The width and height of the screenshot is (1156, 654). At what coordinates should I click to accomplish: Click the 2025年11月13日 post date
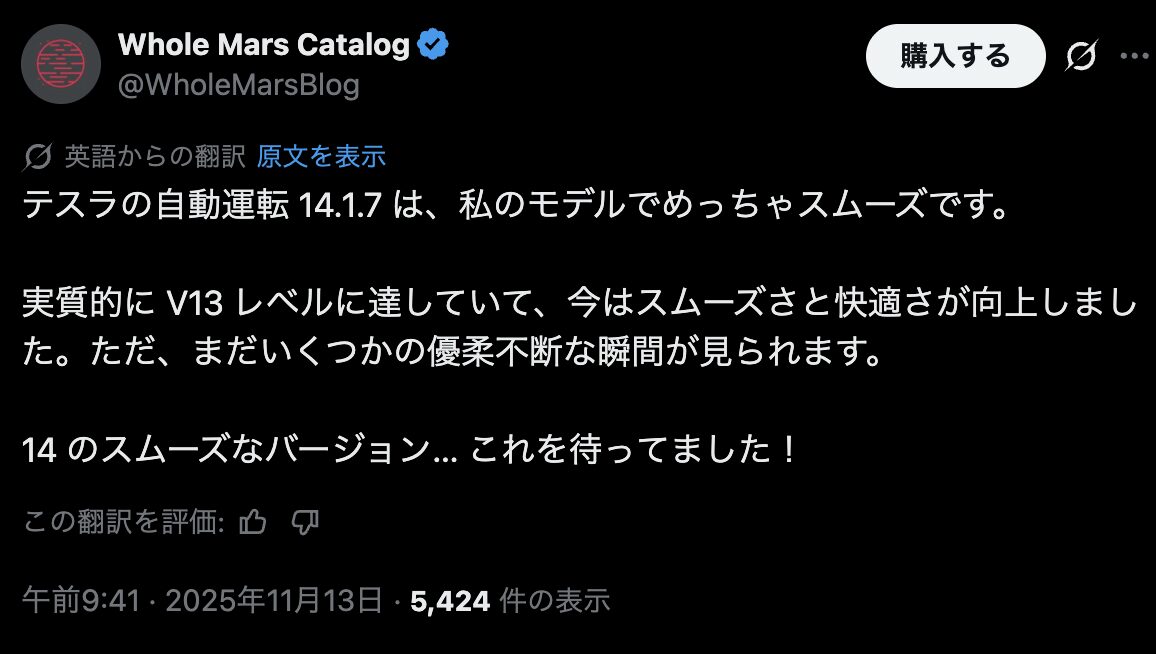(x=273, y=600)
